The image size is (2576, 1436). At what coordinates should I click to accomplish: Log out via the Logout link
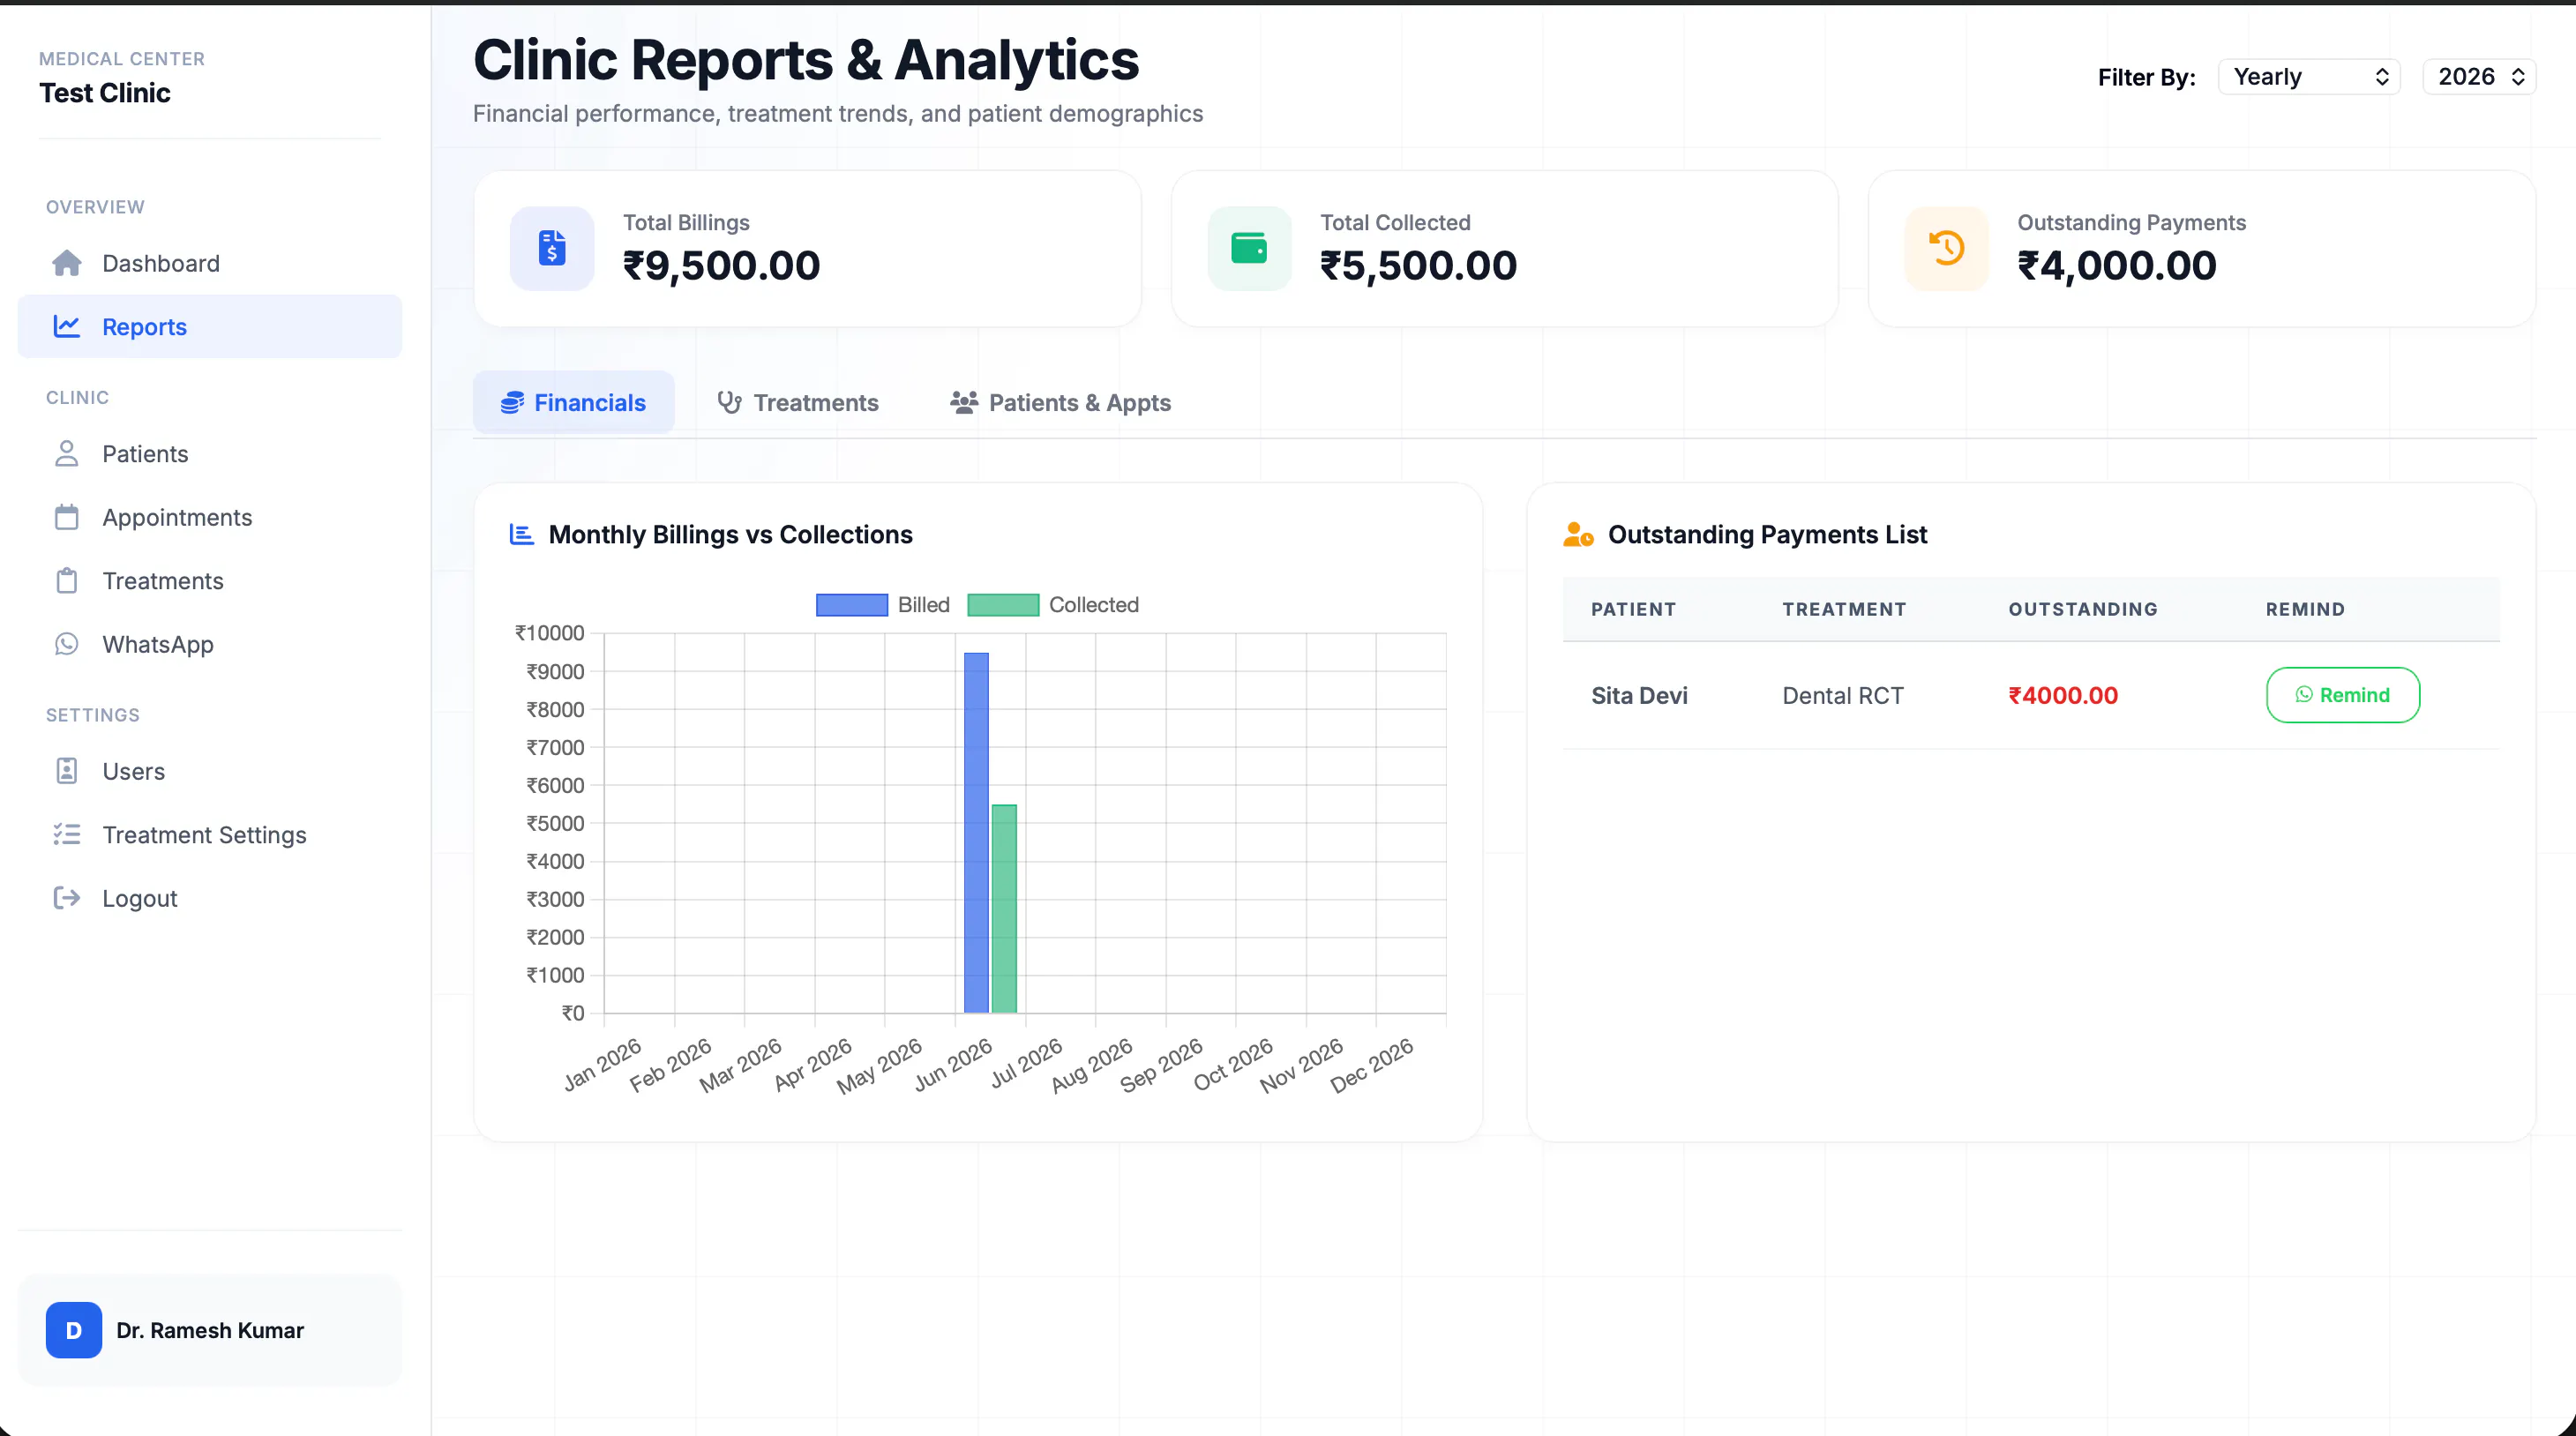[x=210, y=898]
